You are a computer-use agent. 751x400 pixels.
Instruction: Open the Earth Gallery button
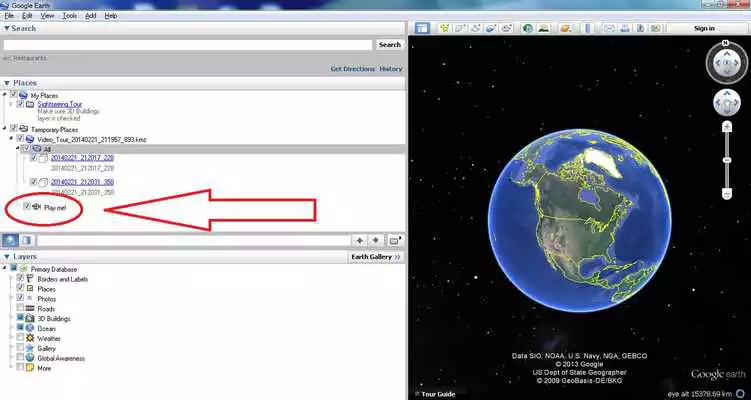(x=375, y=257)
